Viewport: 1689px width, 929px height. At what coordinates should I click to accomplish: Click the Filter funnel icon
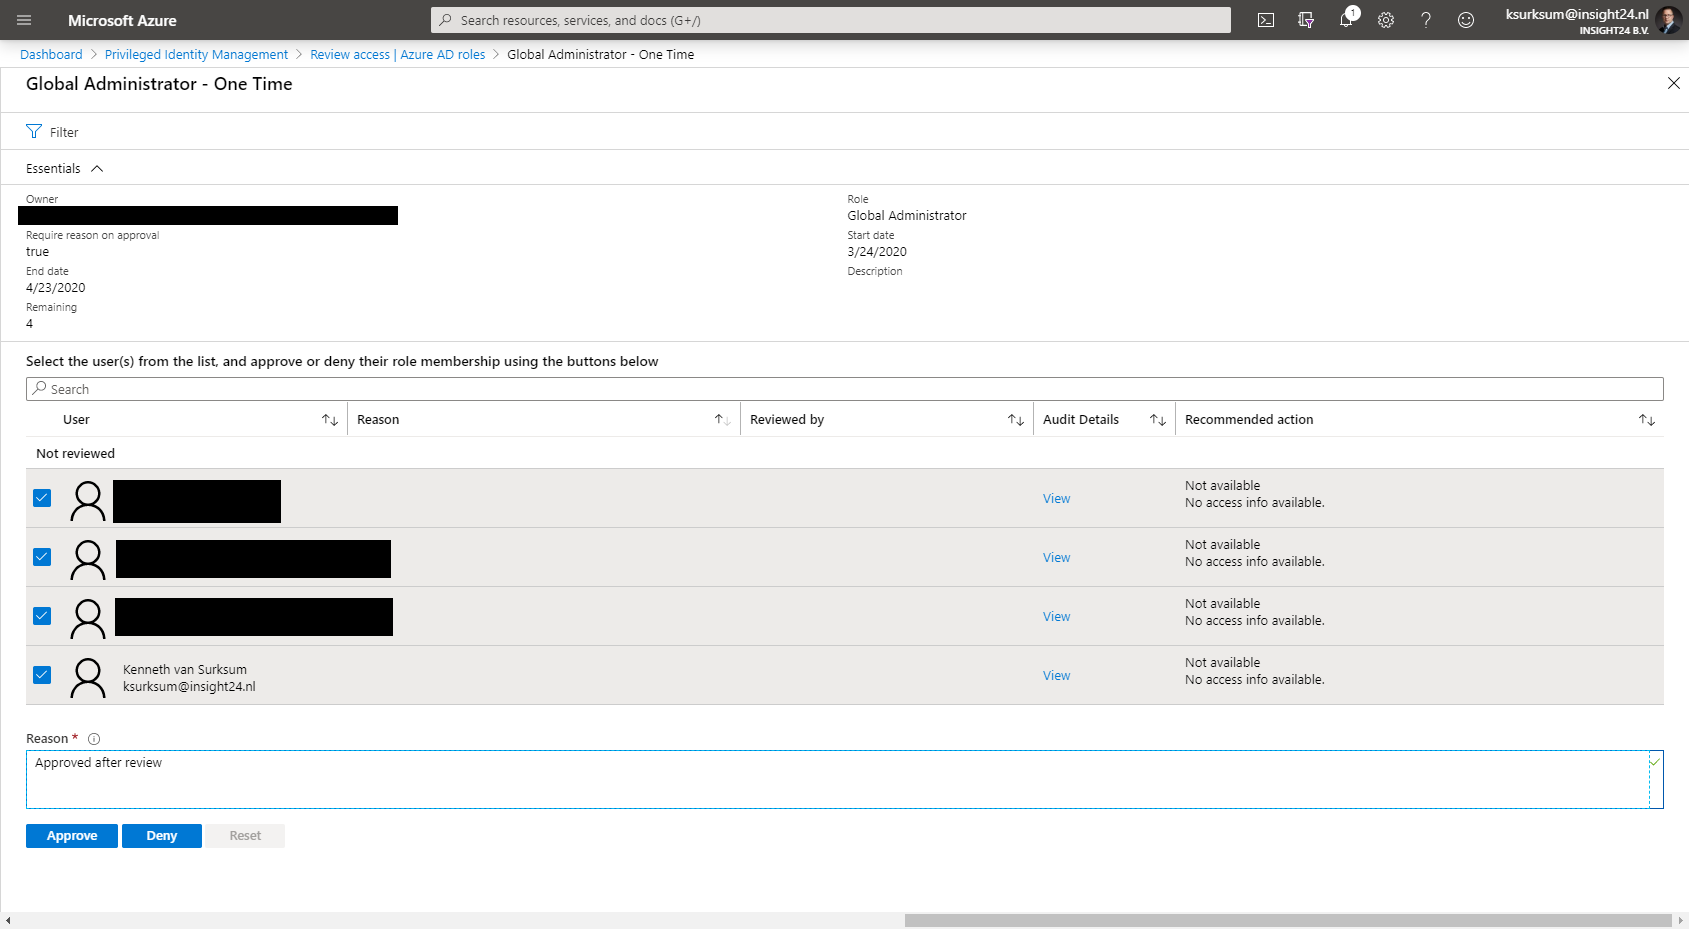point(34,132)
